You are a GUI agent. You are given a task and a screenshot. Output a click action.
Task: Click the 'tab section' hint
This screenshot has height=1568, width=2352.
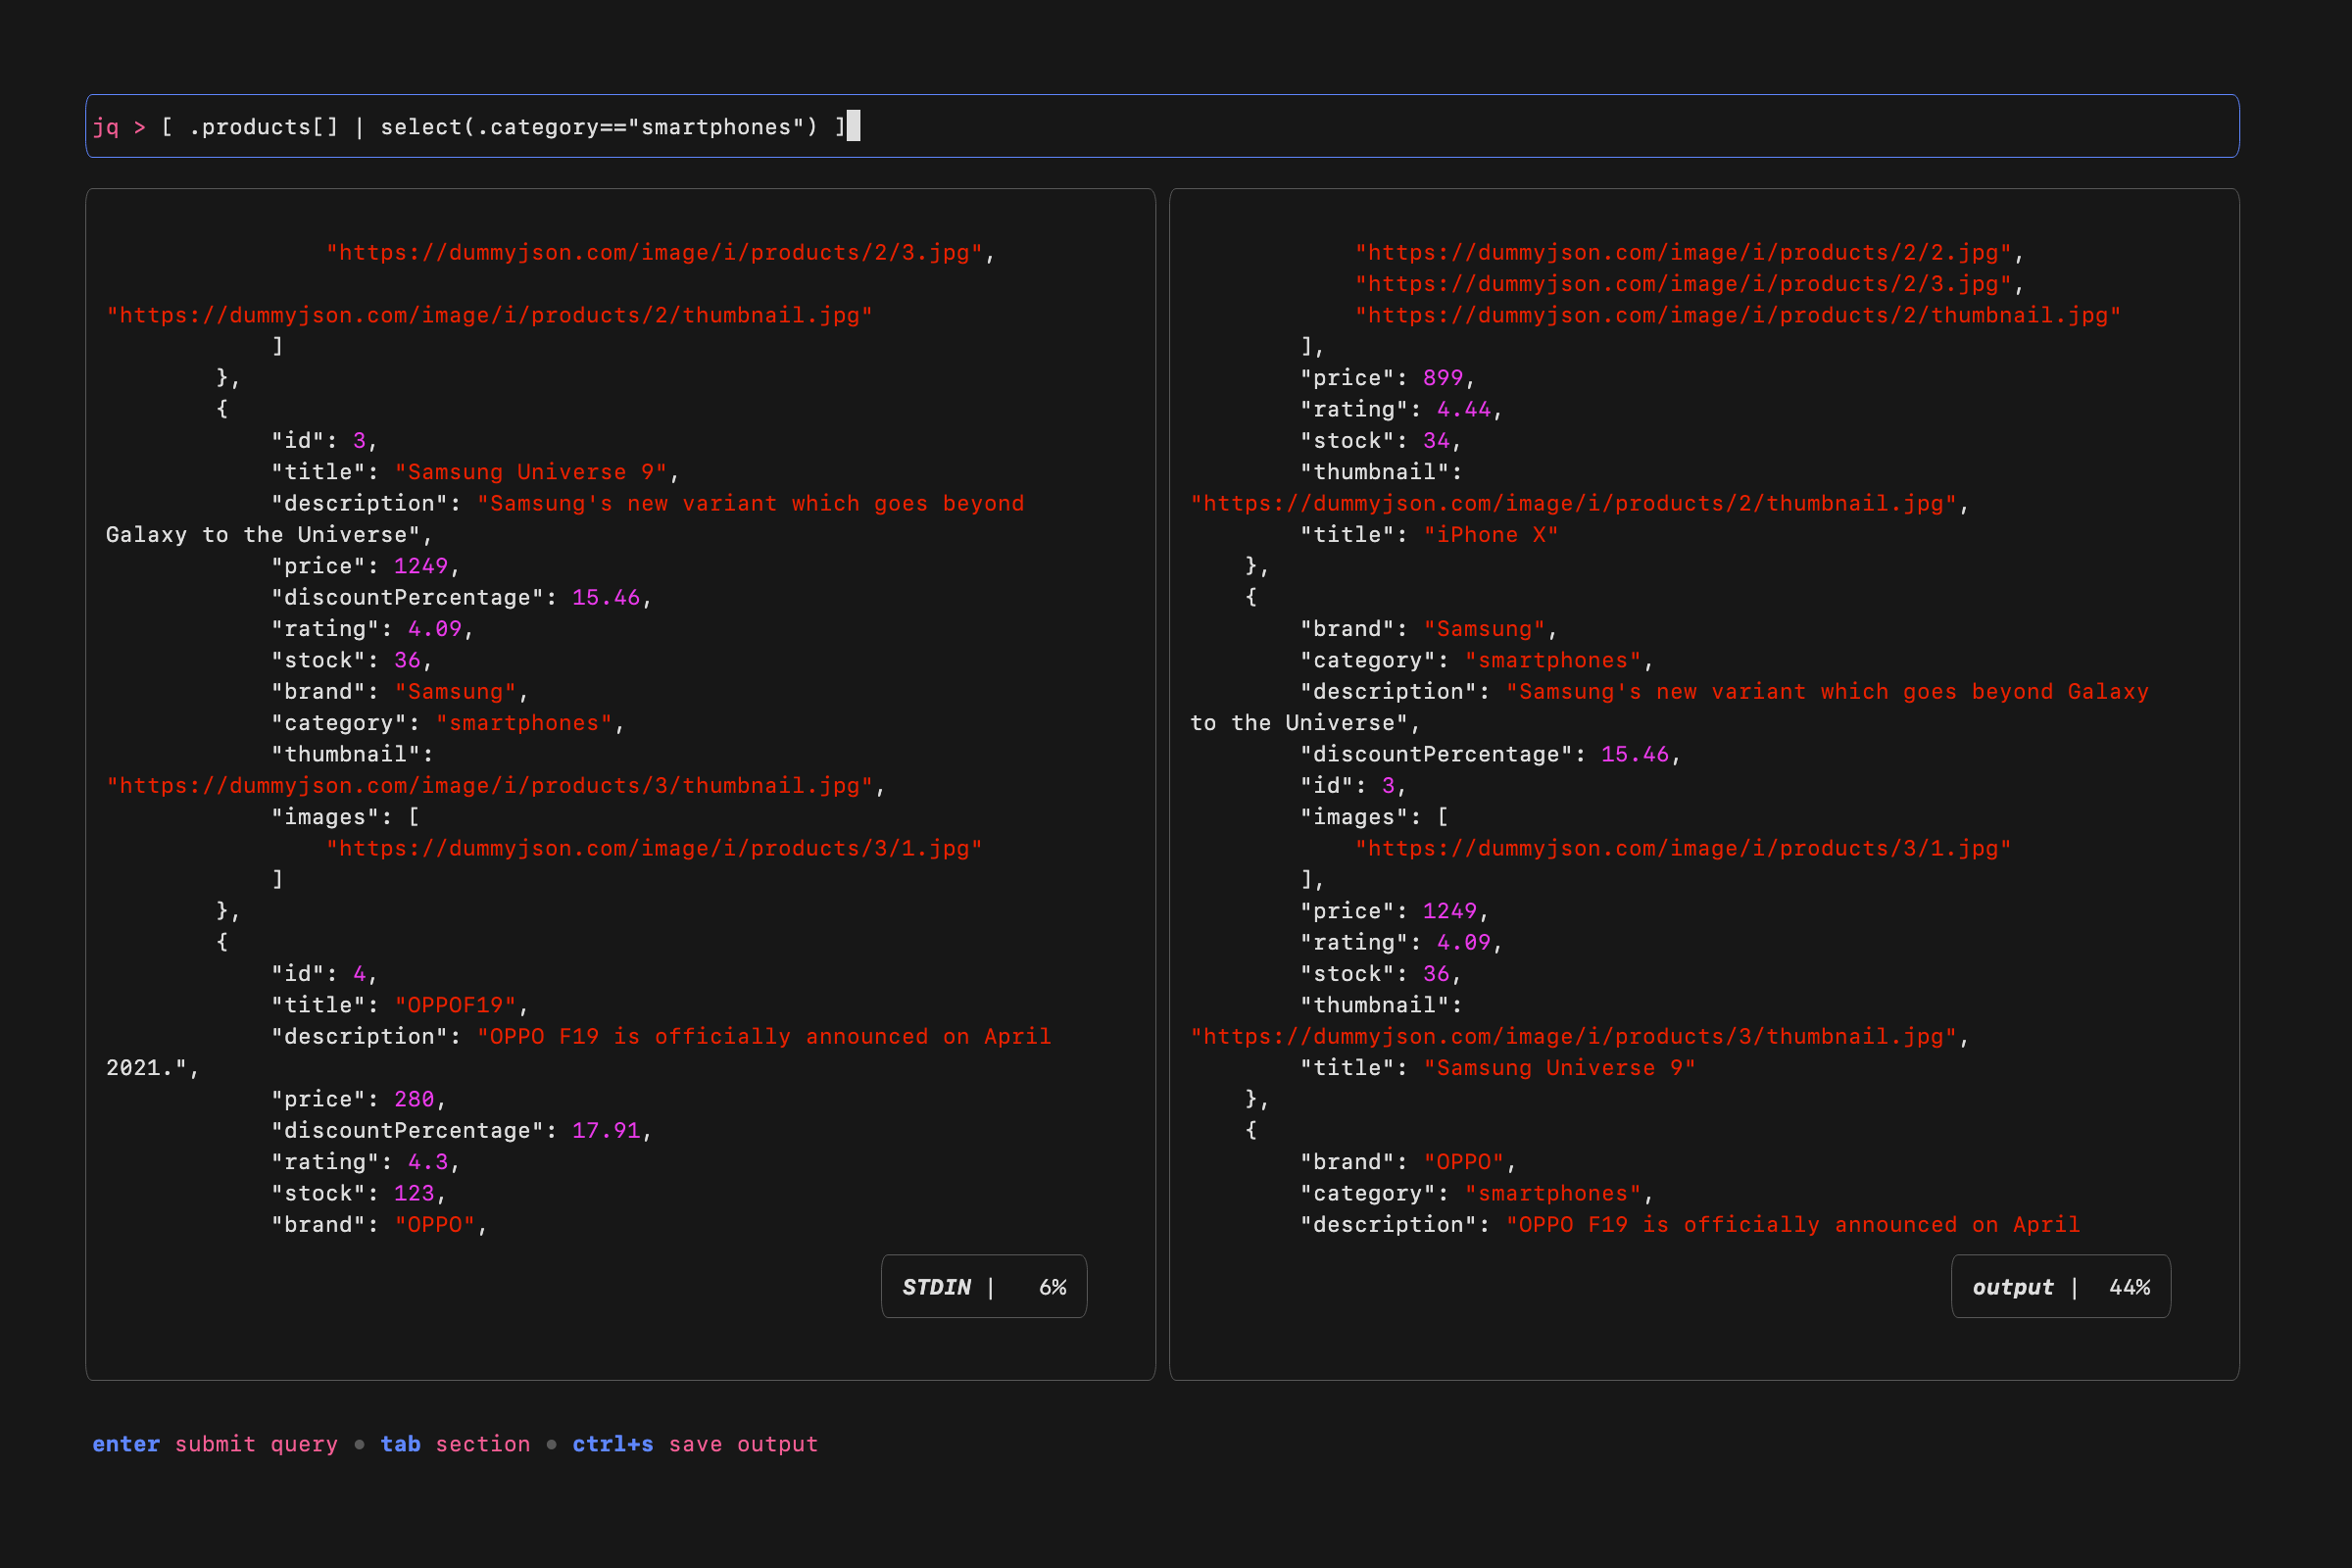pyautogui.click(x=455, y=1443)
